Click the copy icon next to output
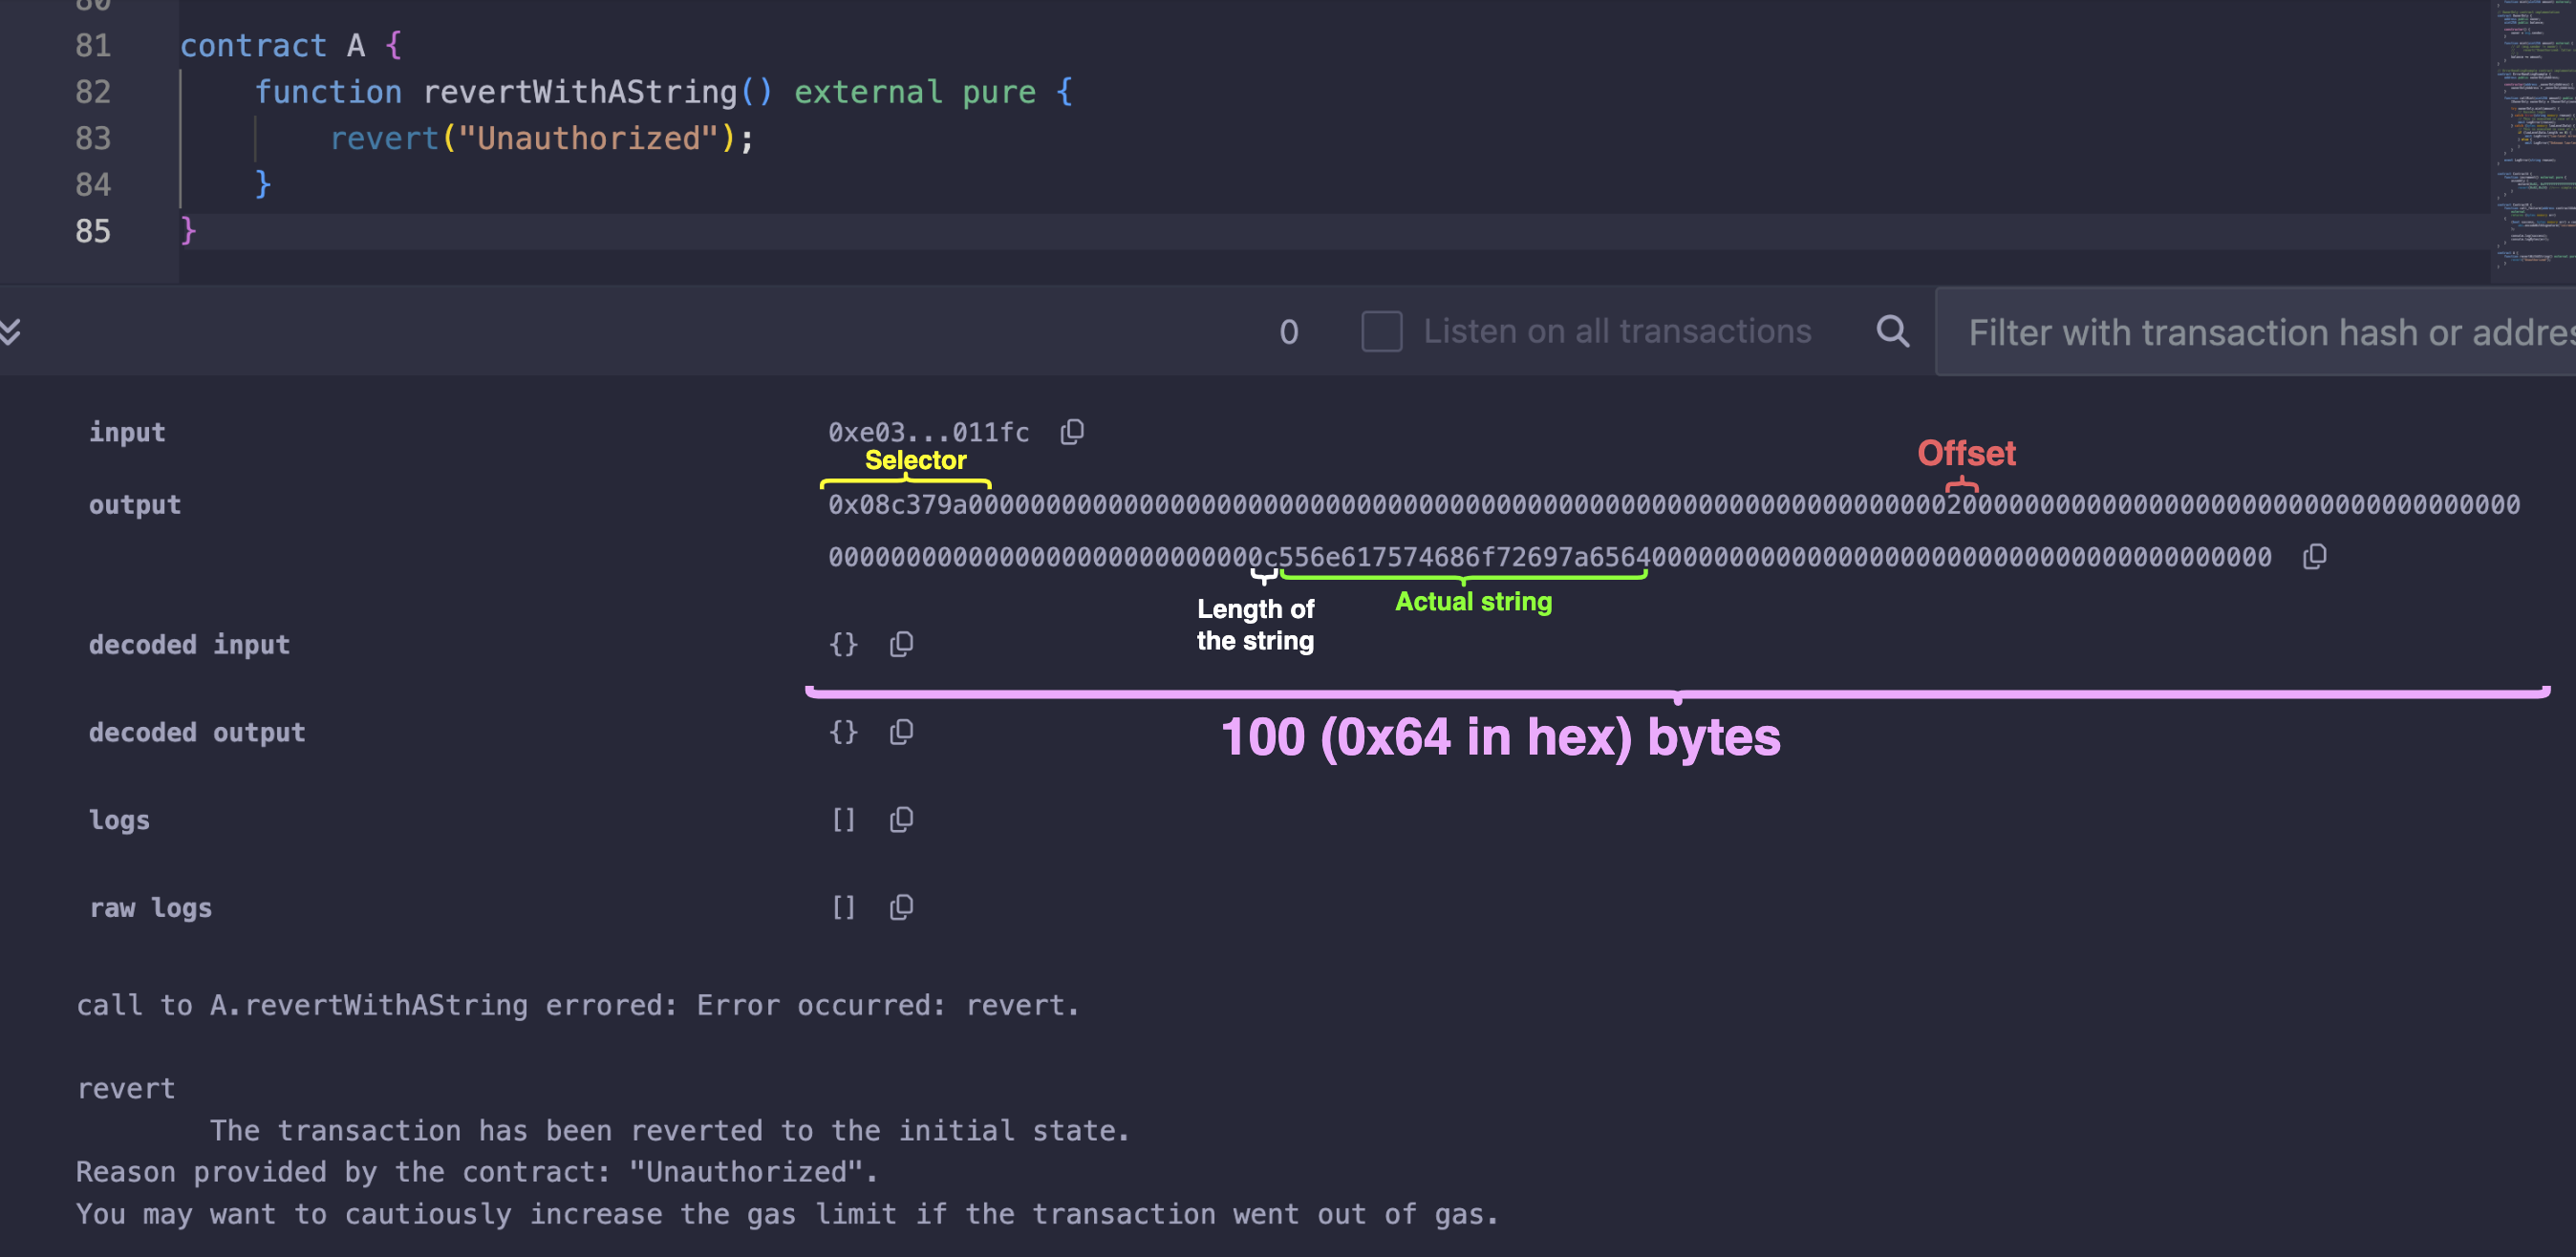This screenshot has height=1257, width=2576. point(2316,557)
